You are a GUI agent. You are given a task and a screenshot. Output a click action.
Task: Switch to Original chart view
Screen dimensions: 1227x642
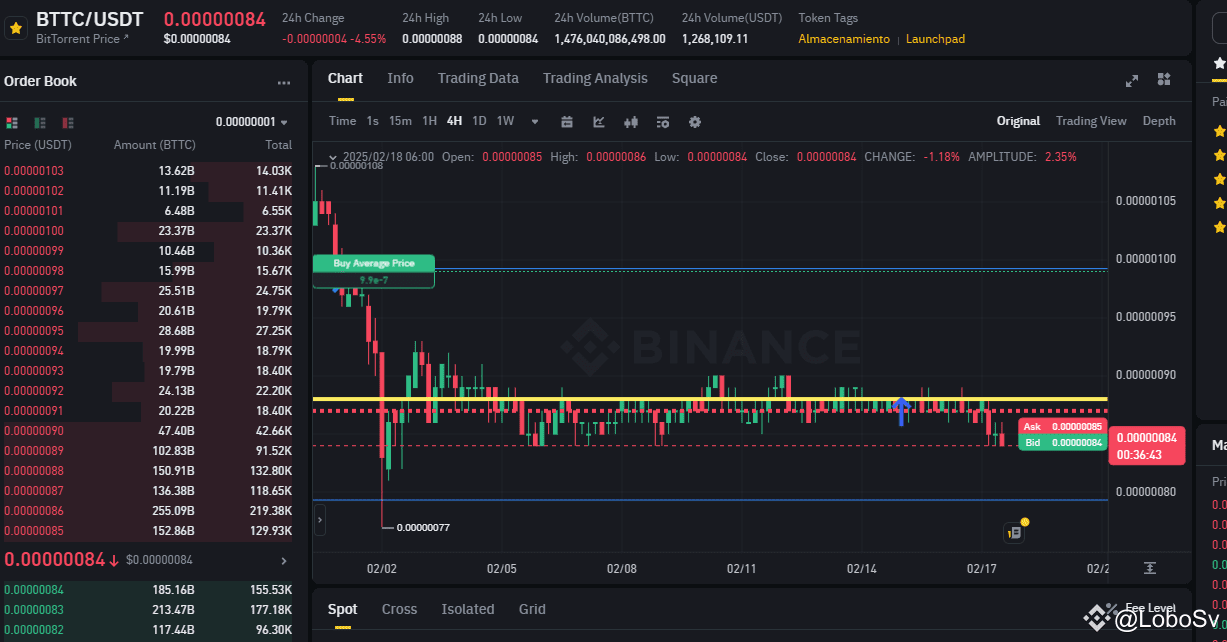[x=1018, y=121]
